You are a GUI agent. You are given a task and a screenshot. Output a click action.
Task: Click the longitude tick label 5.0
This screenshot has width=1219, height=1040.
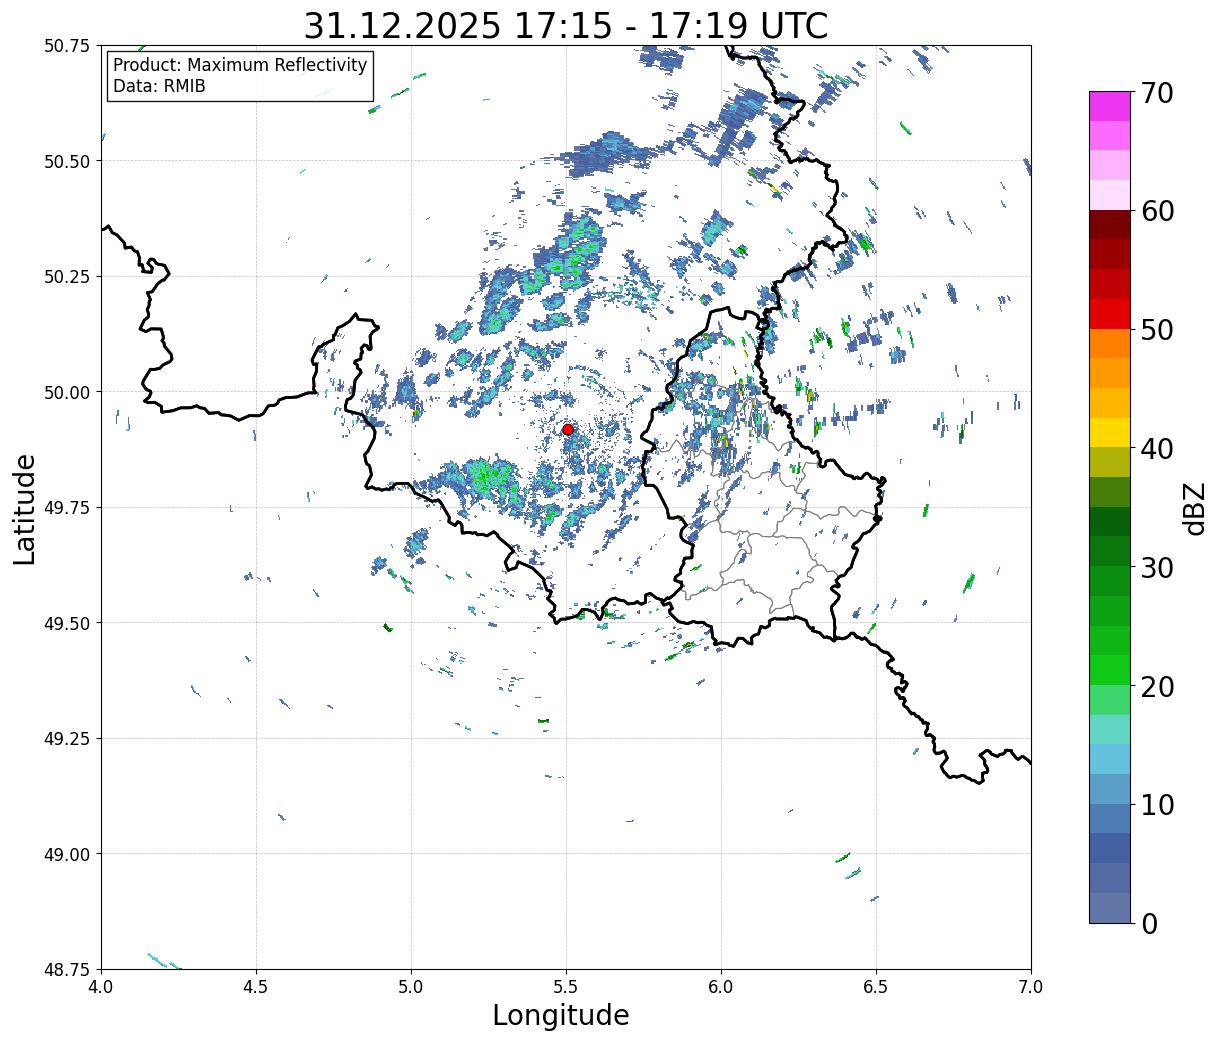pos(411,987)
